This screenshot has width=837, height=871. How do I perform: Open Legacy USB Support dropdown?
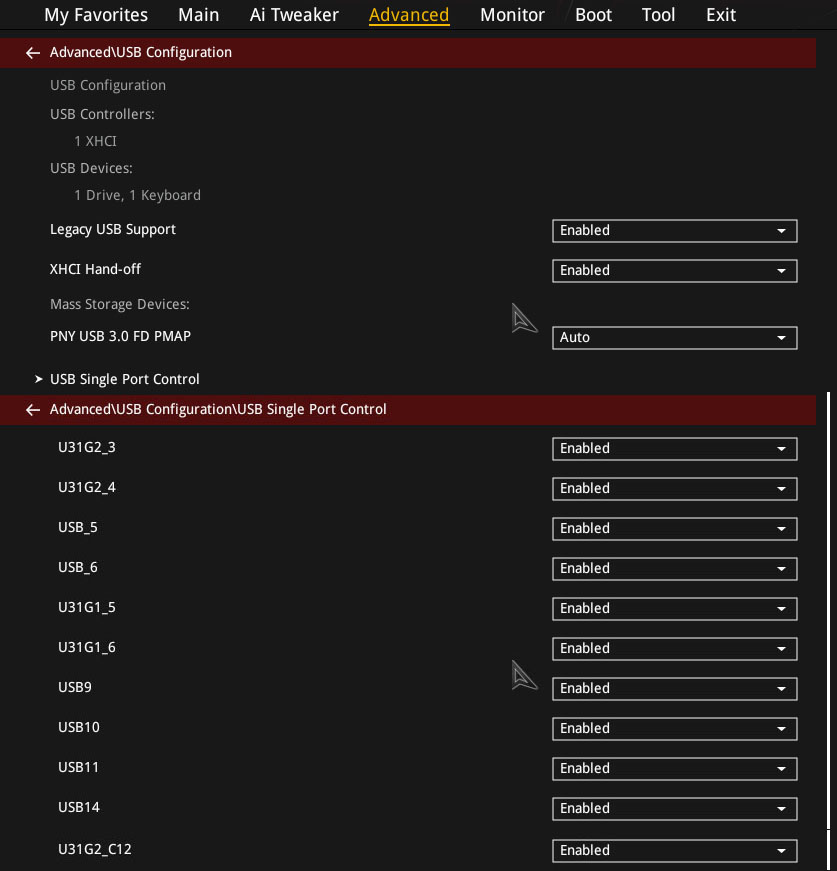(674, 231)
